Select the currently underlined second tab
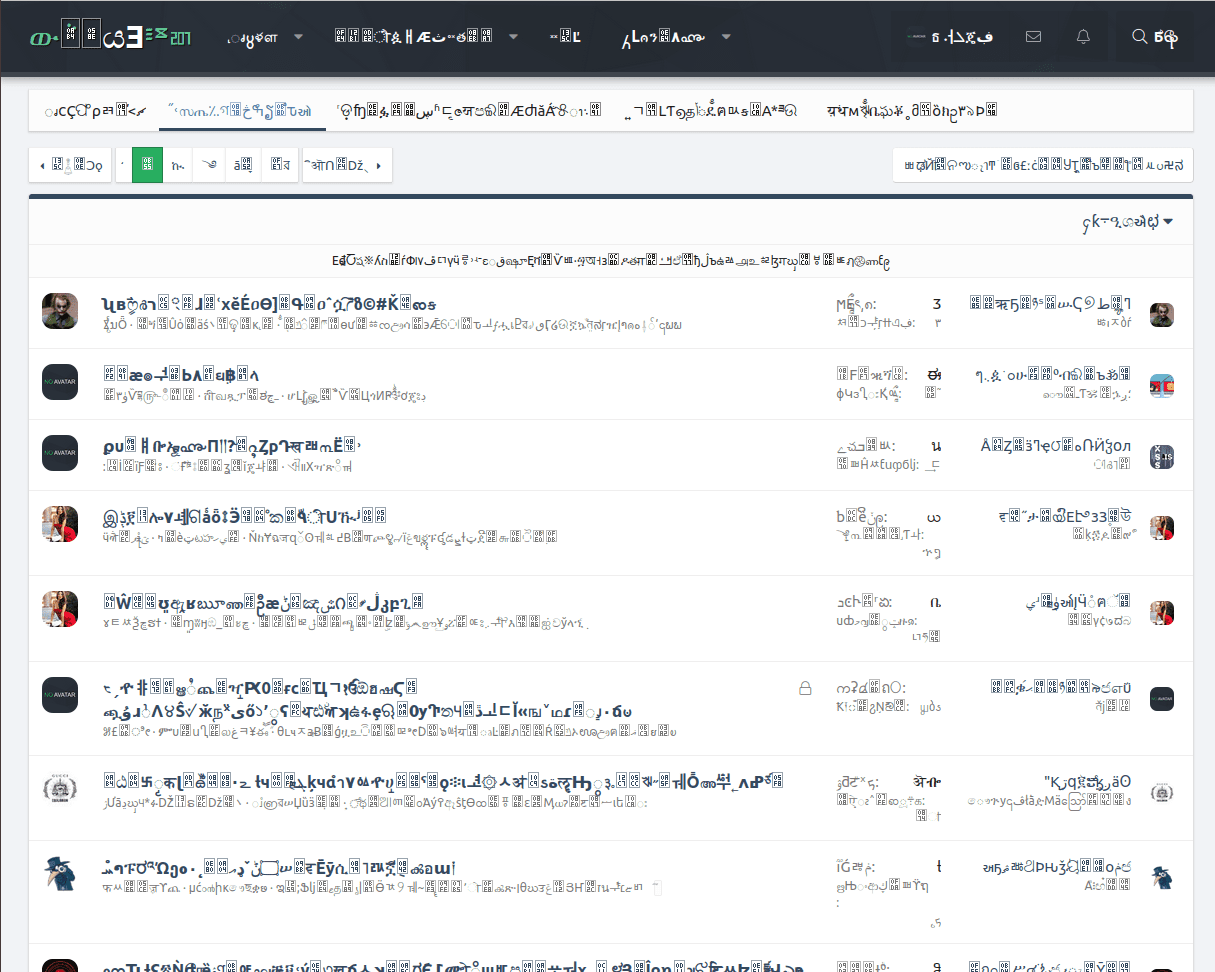The image size is (1215, 972). (x=242, y=111)
